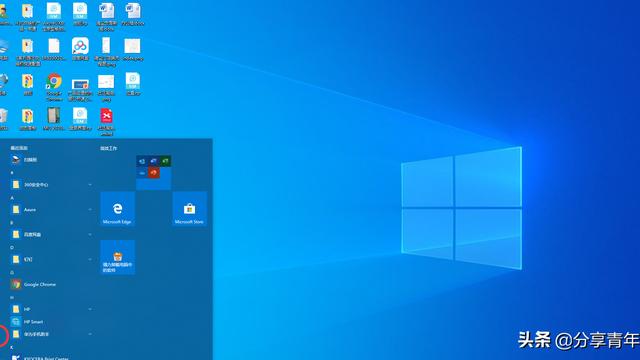
Task: Expand the folder chevron under letter D
Action: tap(90, 259)
